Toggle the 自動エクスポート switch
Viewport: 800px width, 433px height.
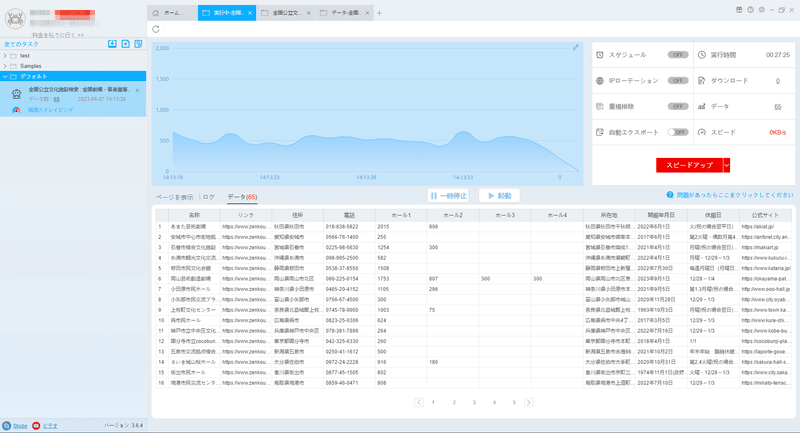coord(678,132)
